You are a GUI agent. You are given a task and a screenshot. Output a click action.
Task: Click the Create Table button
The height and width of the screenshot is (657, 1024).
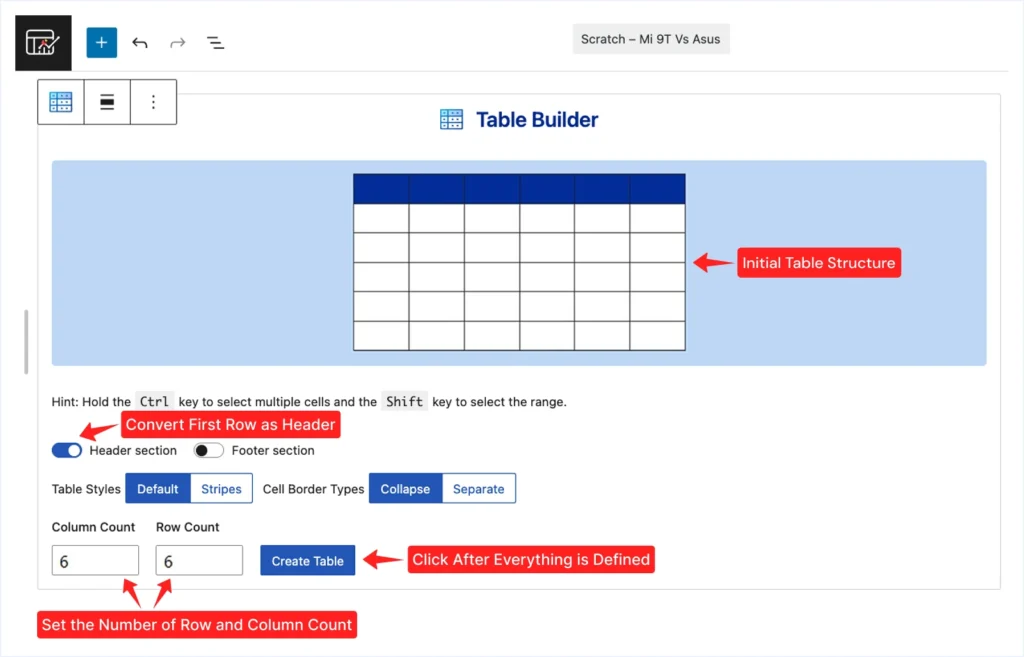[x=308, y=560]
